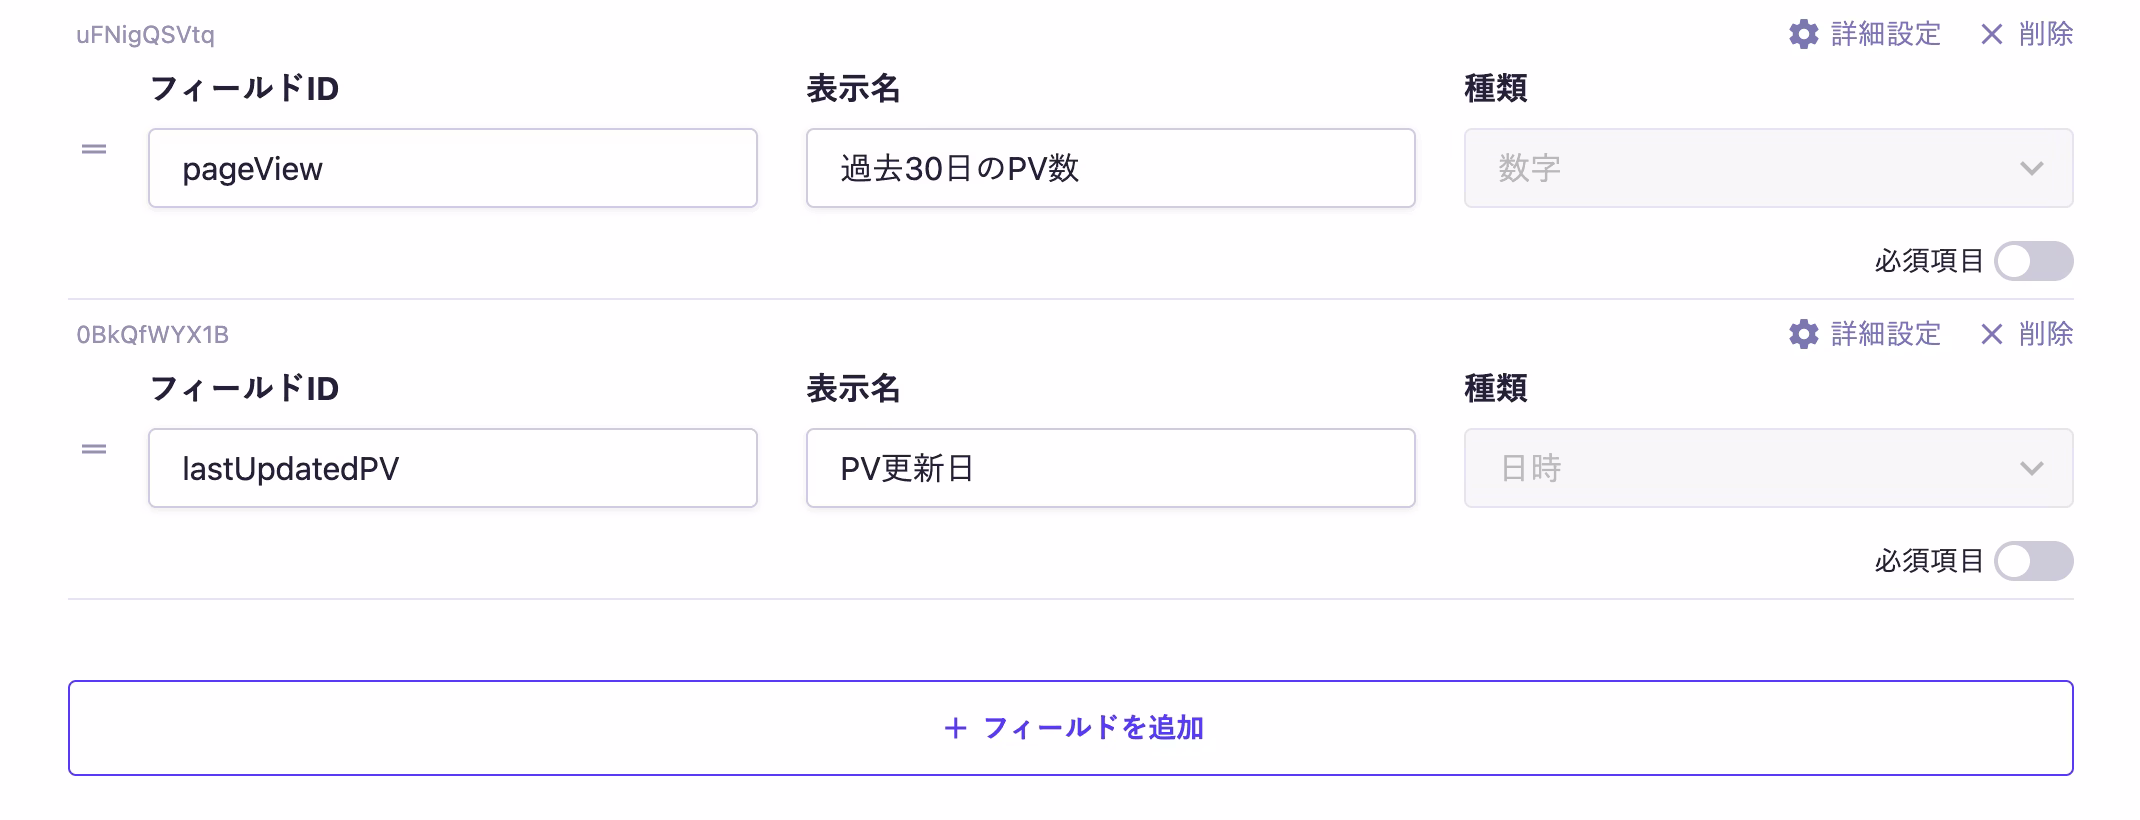Open 詳細設定 for the lastUpdatedPV field

point(1885,334)
